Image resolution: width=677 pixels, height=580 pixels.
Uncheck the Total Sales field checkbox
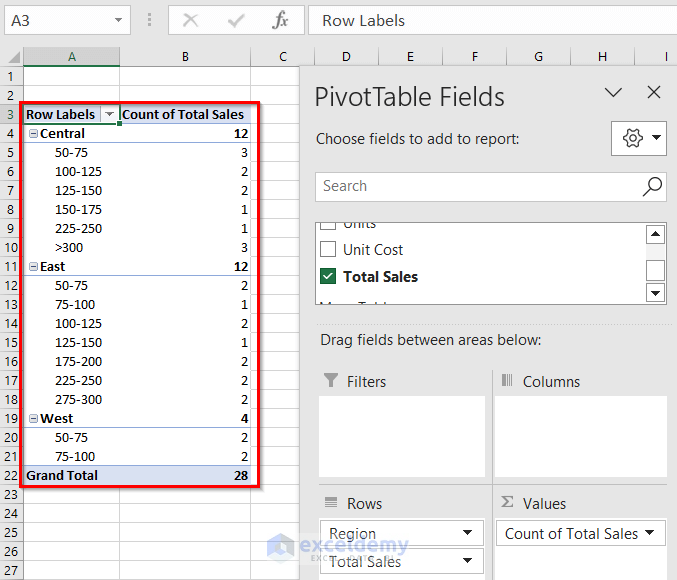[328, 277]
